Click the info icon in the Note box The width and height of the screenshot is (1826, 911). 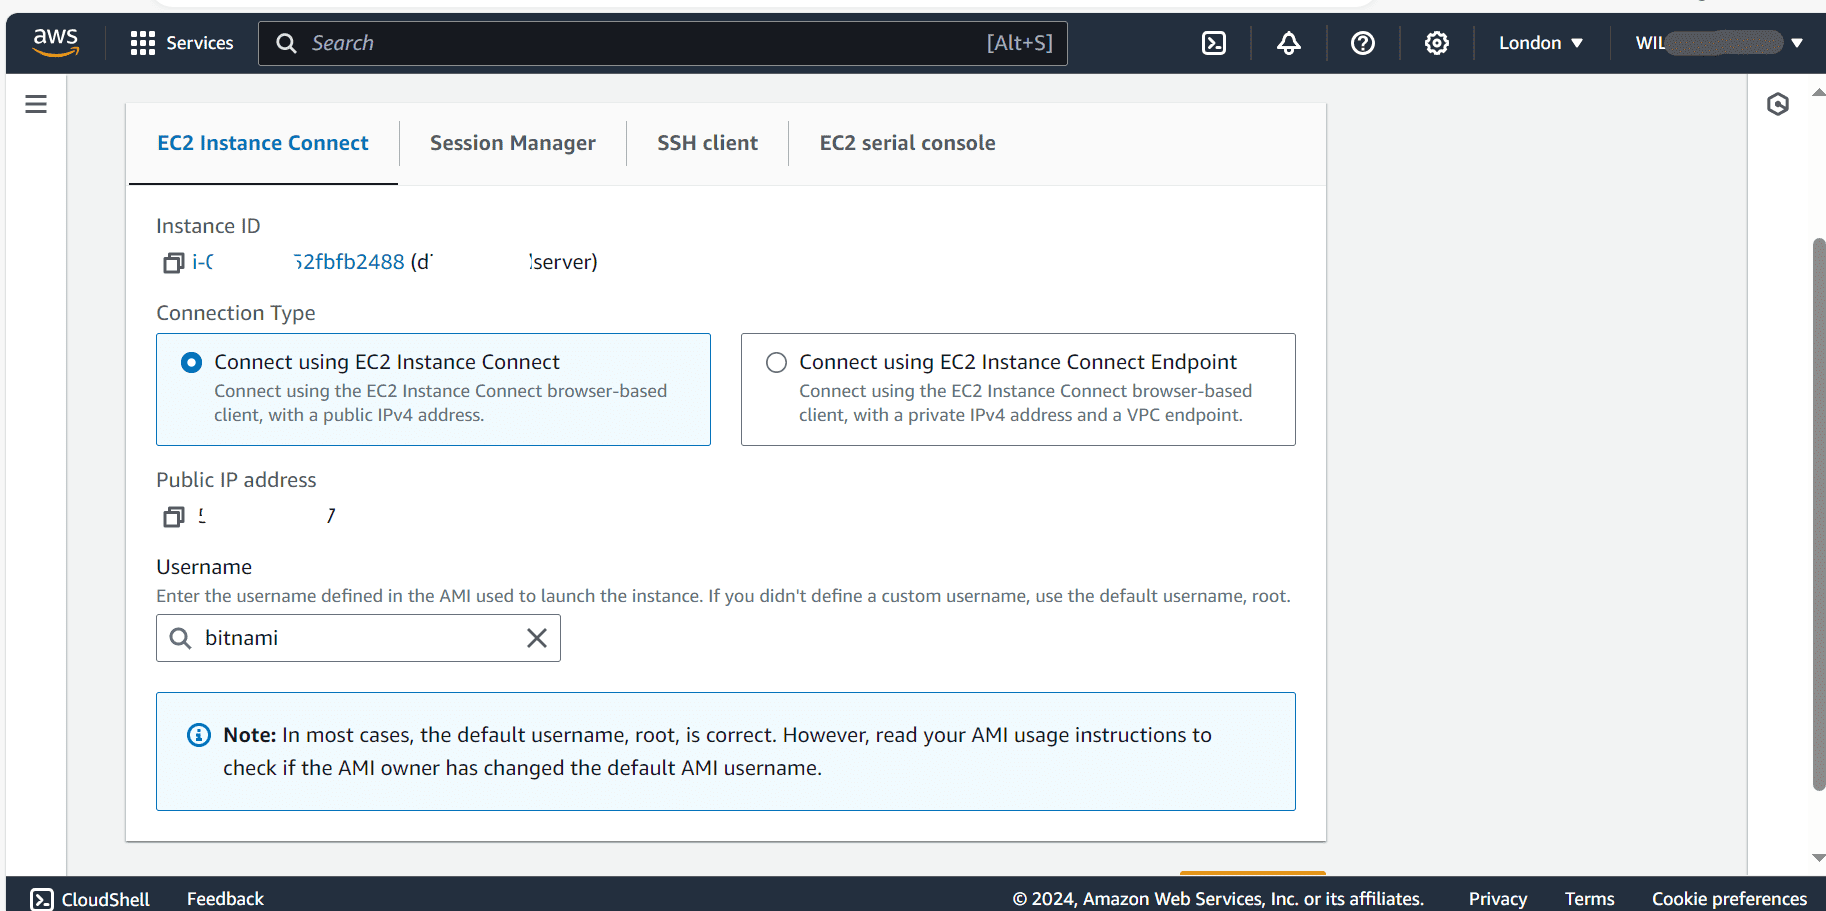coord(199,735)
